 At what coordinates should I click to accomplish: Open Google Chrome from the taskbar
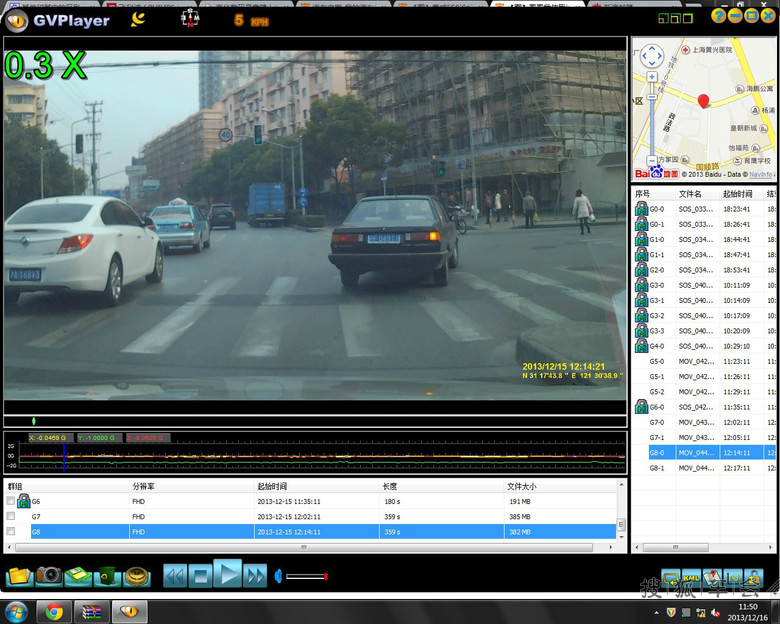[x=54, y=611]
